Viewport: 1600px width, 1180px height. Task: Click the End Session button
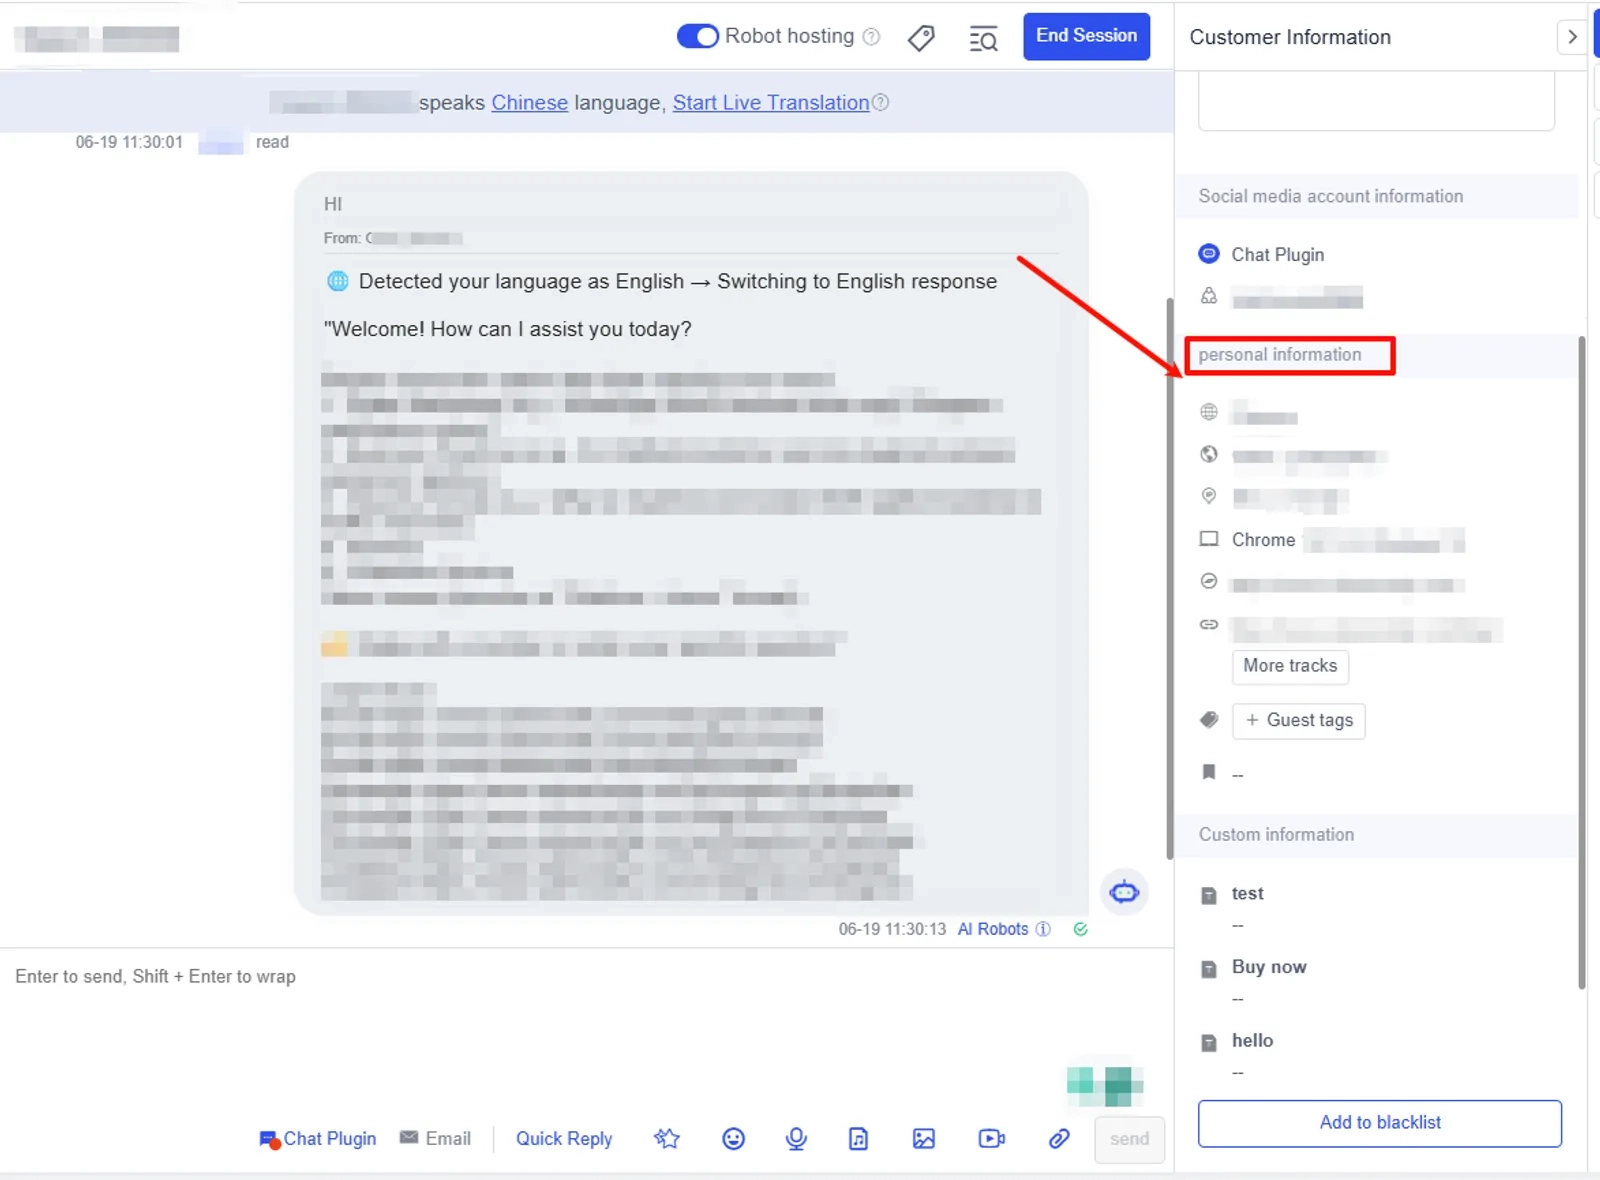(x=1086, y=36)
